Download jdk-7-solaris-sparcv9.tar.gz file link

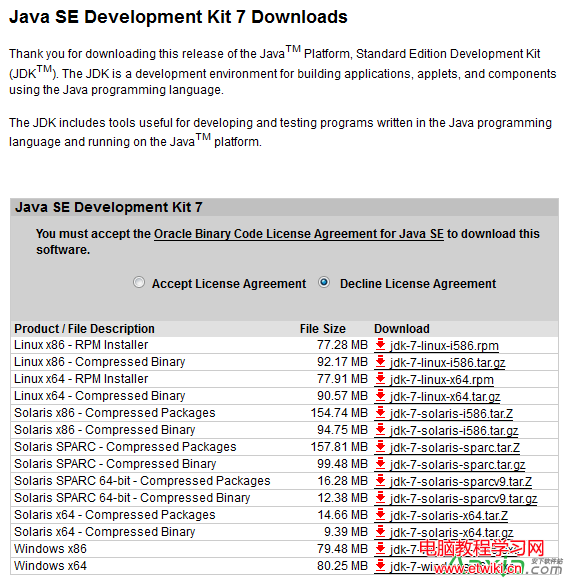[x=464, y=499]
